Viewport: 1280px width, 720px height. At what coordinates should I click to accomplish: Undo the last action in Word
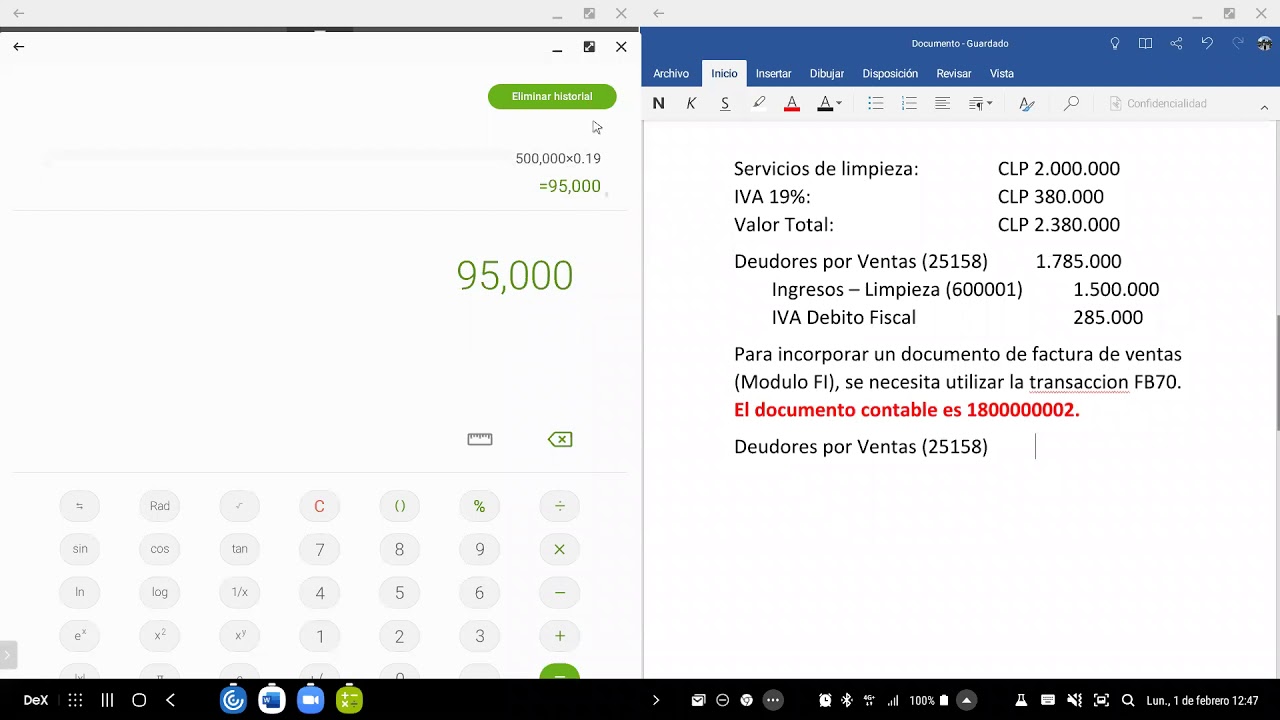(x=1207, y=43)
